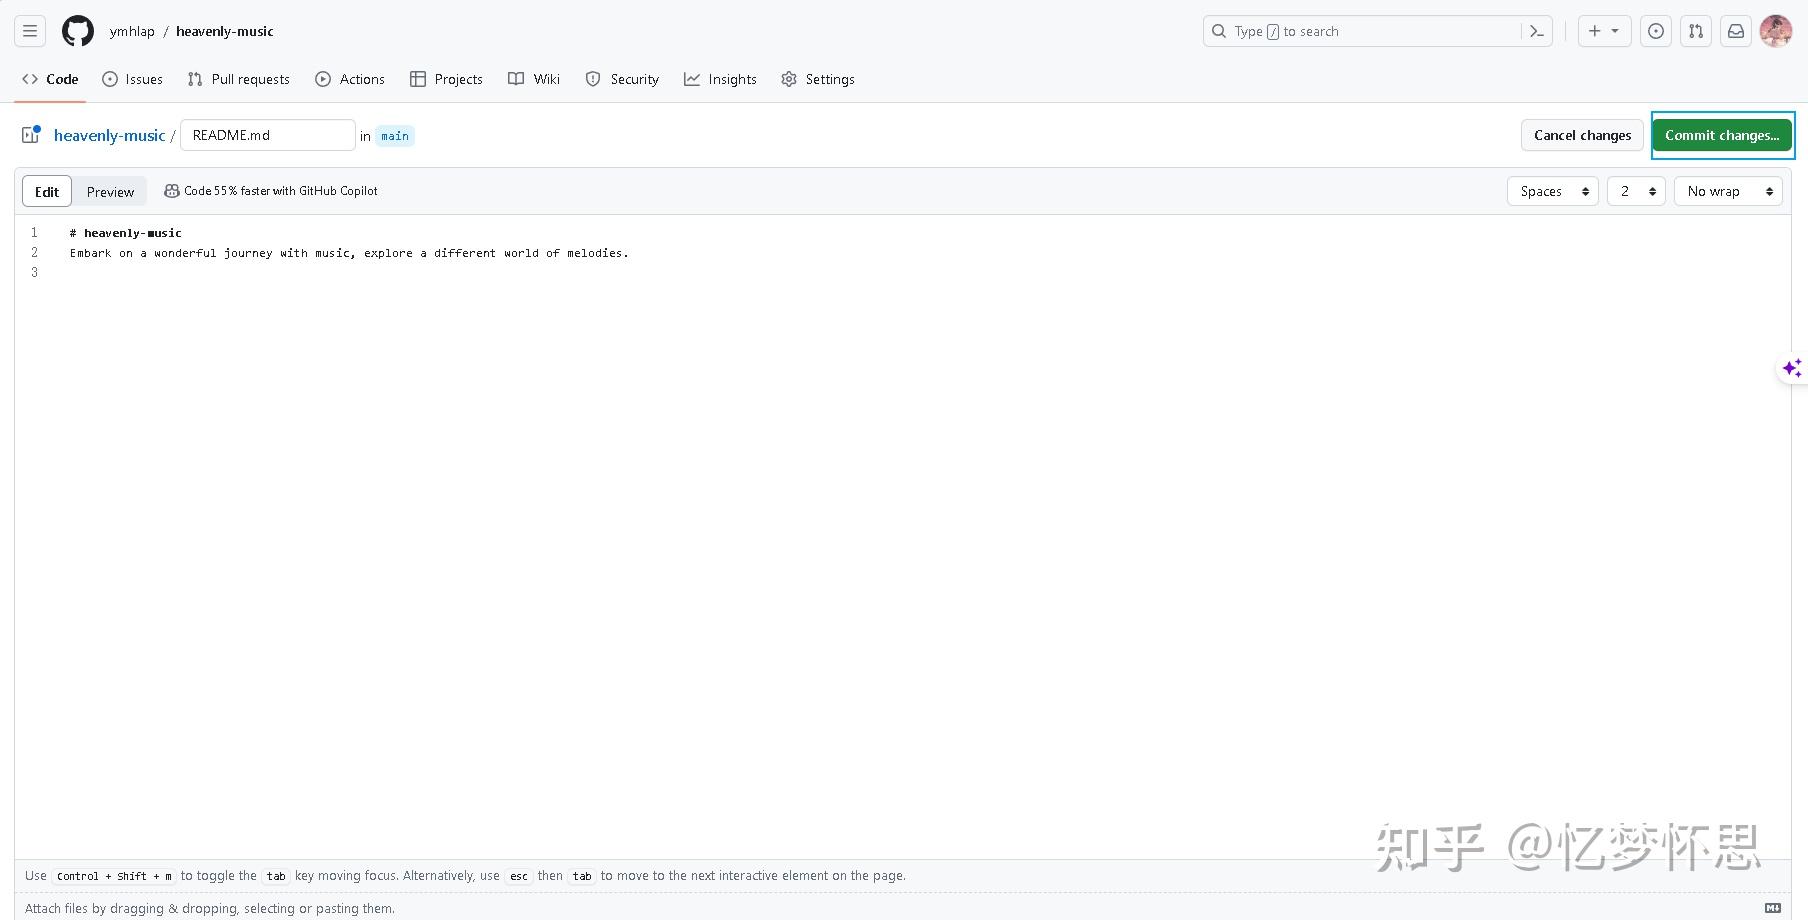This screenshot has height=920, width=1808.
Task: Click the Copilot sparkle icon on right edge
Action: click(x=1791, y=368)
